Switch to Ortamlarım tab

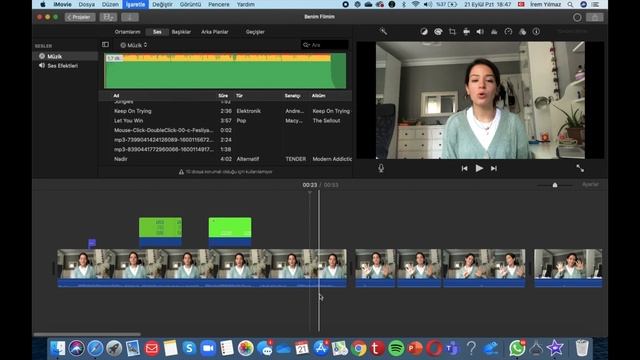pyautogui.click(x=127, y=32)
